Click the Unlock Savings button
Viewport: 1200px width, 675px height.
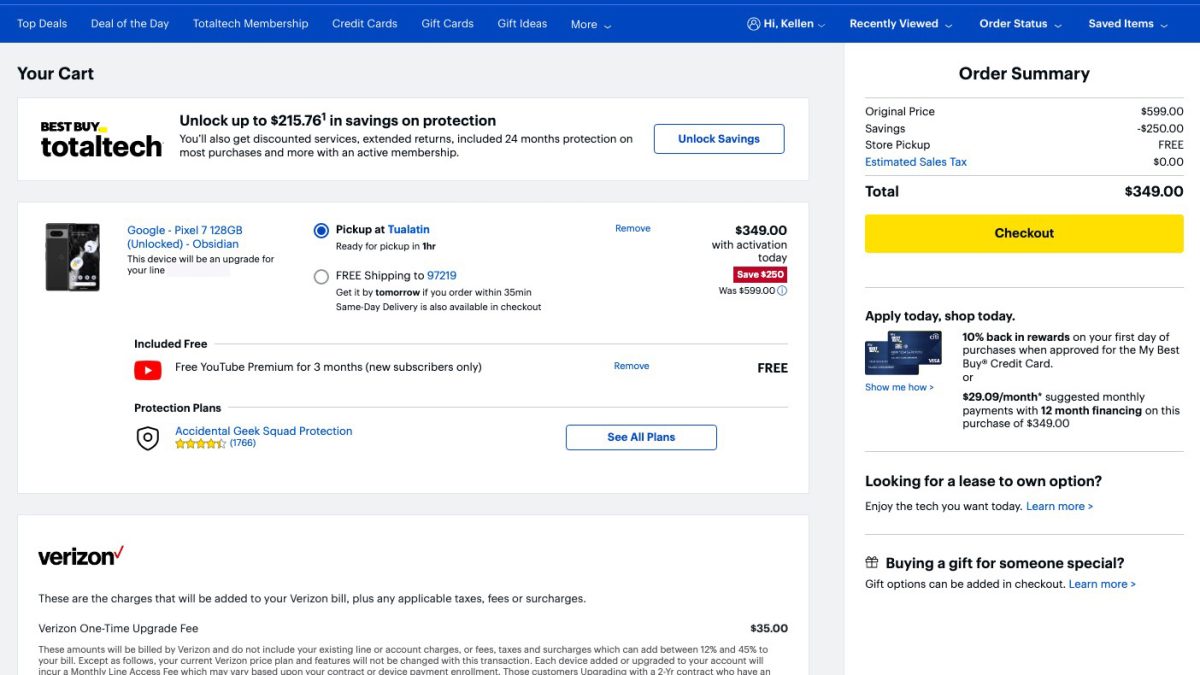pos(718,139)
